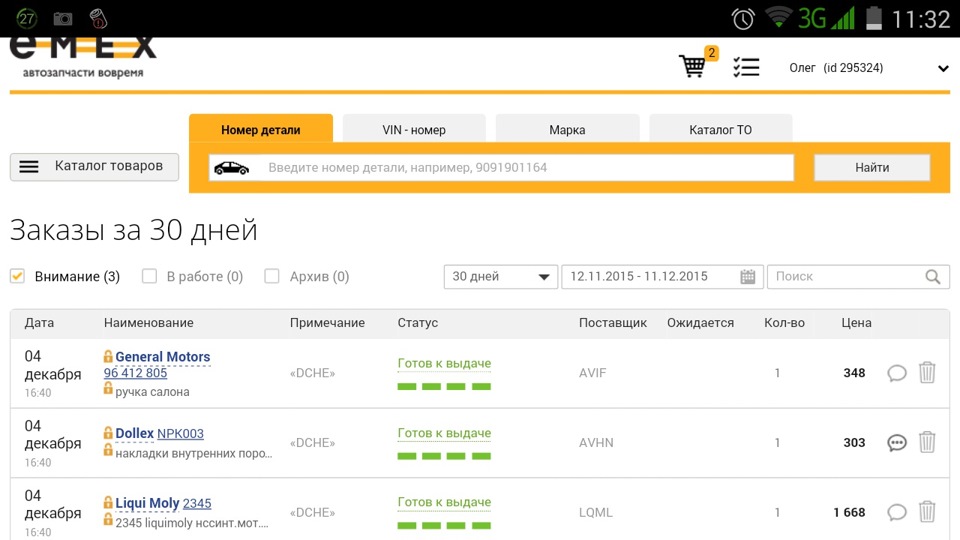
Task: Open the checklist orders icon
Action: [x=746, y=67]
